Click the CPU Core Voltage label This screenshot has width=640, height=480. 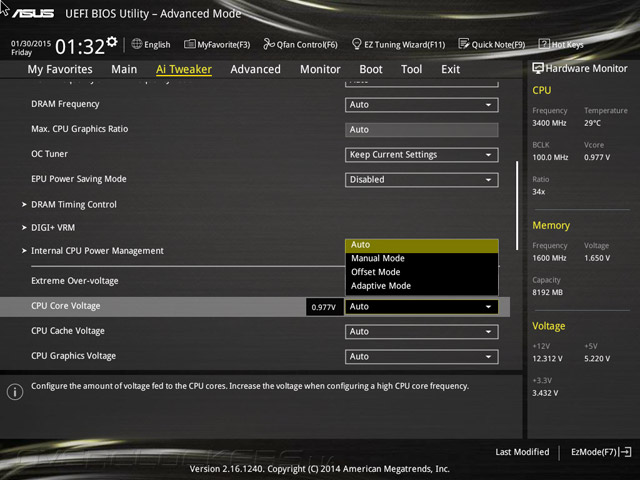tap(66, 306)
